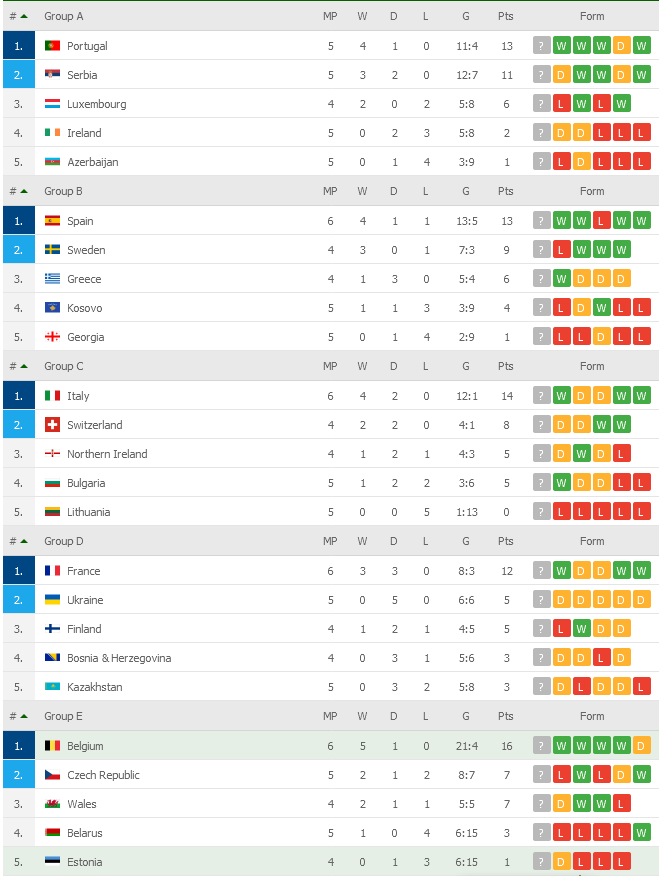Screen dimensions: 659x876
Task: Click the Wales flag icon
Action: [x=53, y=804]
